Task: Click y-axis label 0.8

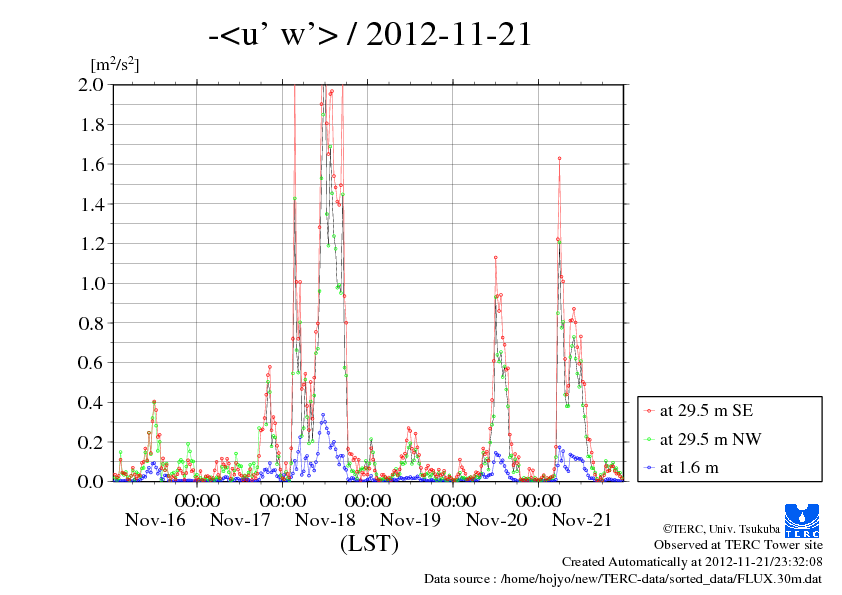Action: tap(91, 323)
